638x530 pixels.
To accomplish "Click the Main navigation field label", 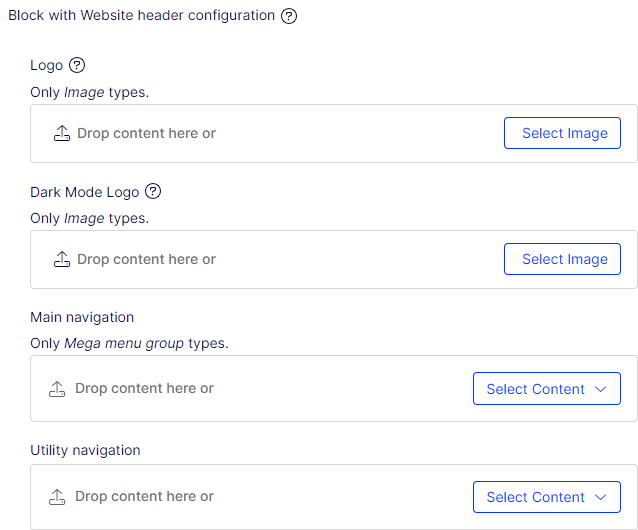I will [82, 317].
